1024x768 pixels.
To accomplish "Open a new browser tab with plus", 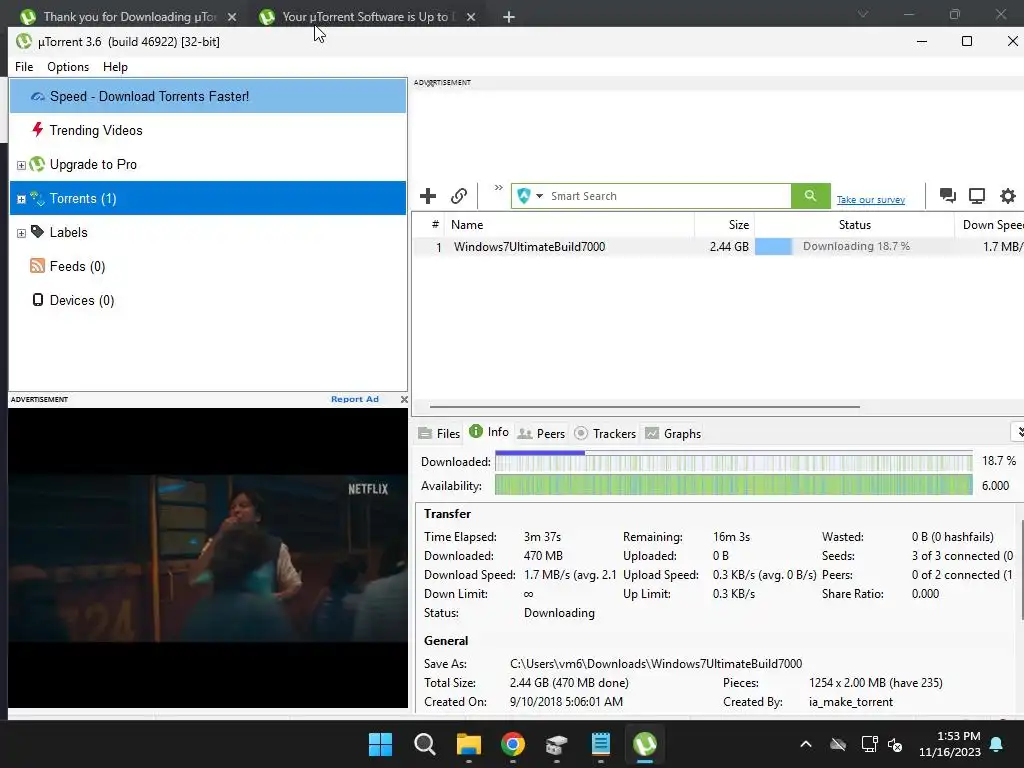I will coord(509,17).
